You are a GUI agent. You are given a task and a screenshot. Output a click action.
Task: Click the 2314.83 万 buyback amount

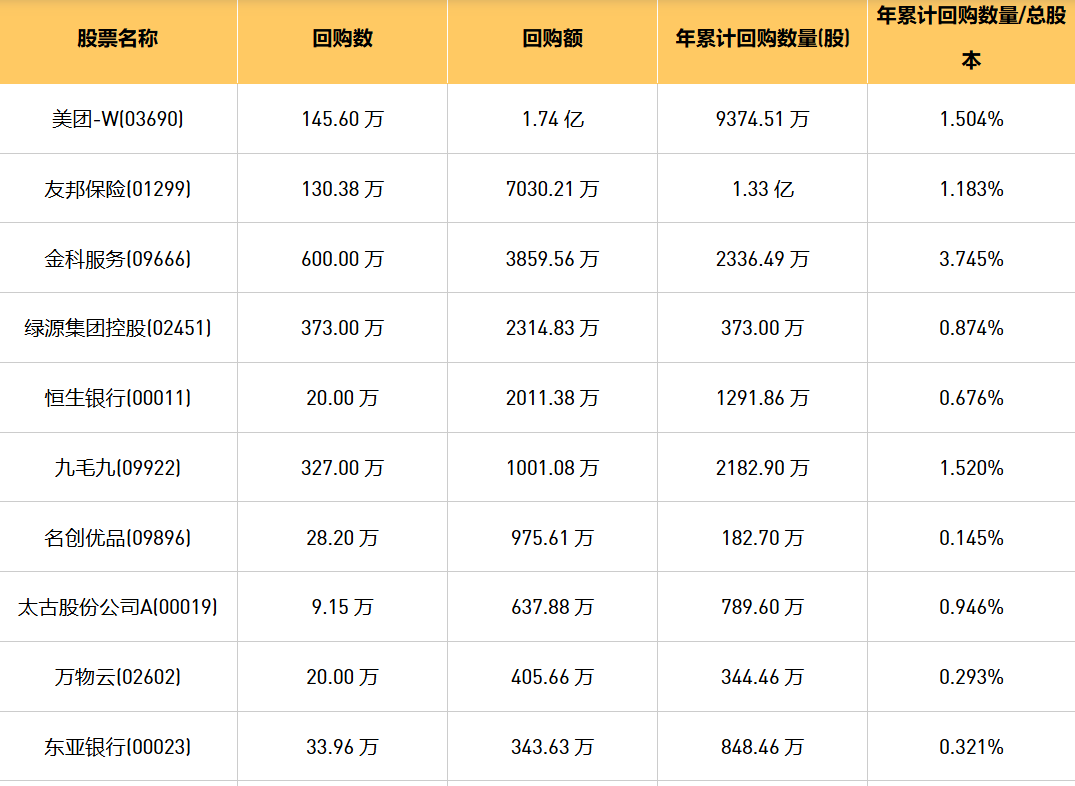tap(553, 329)
